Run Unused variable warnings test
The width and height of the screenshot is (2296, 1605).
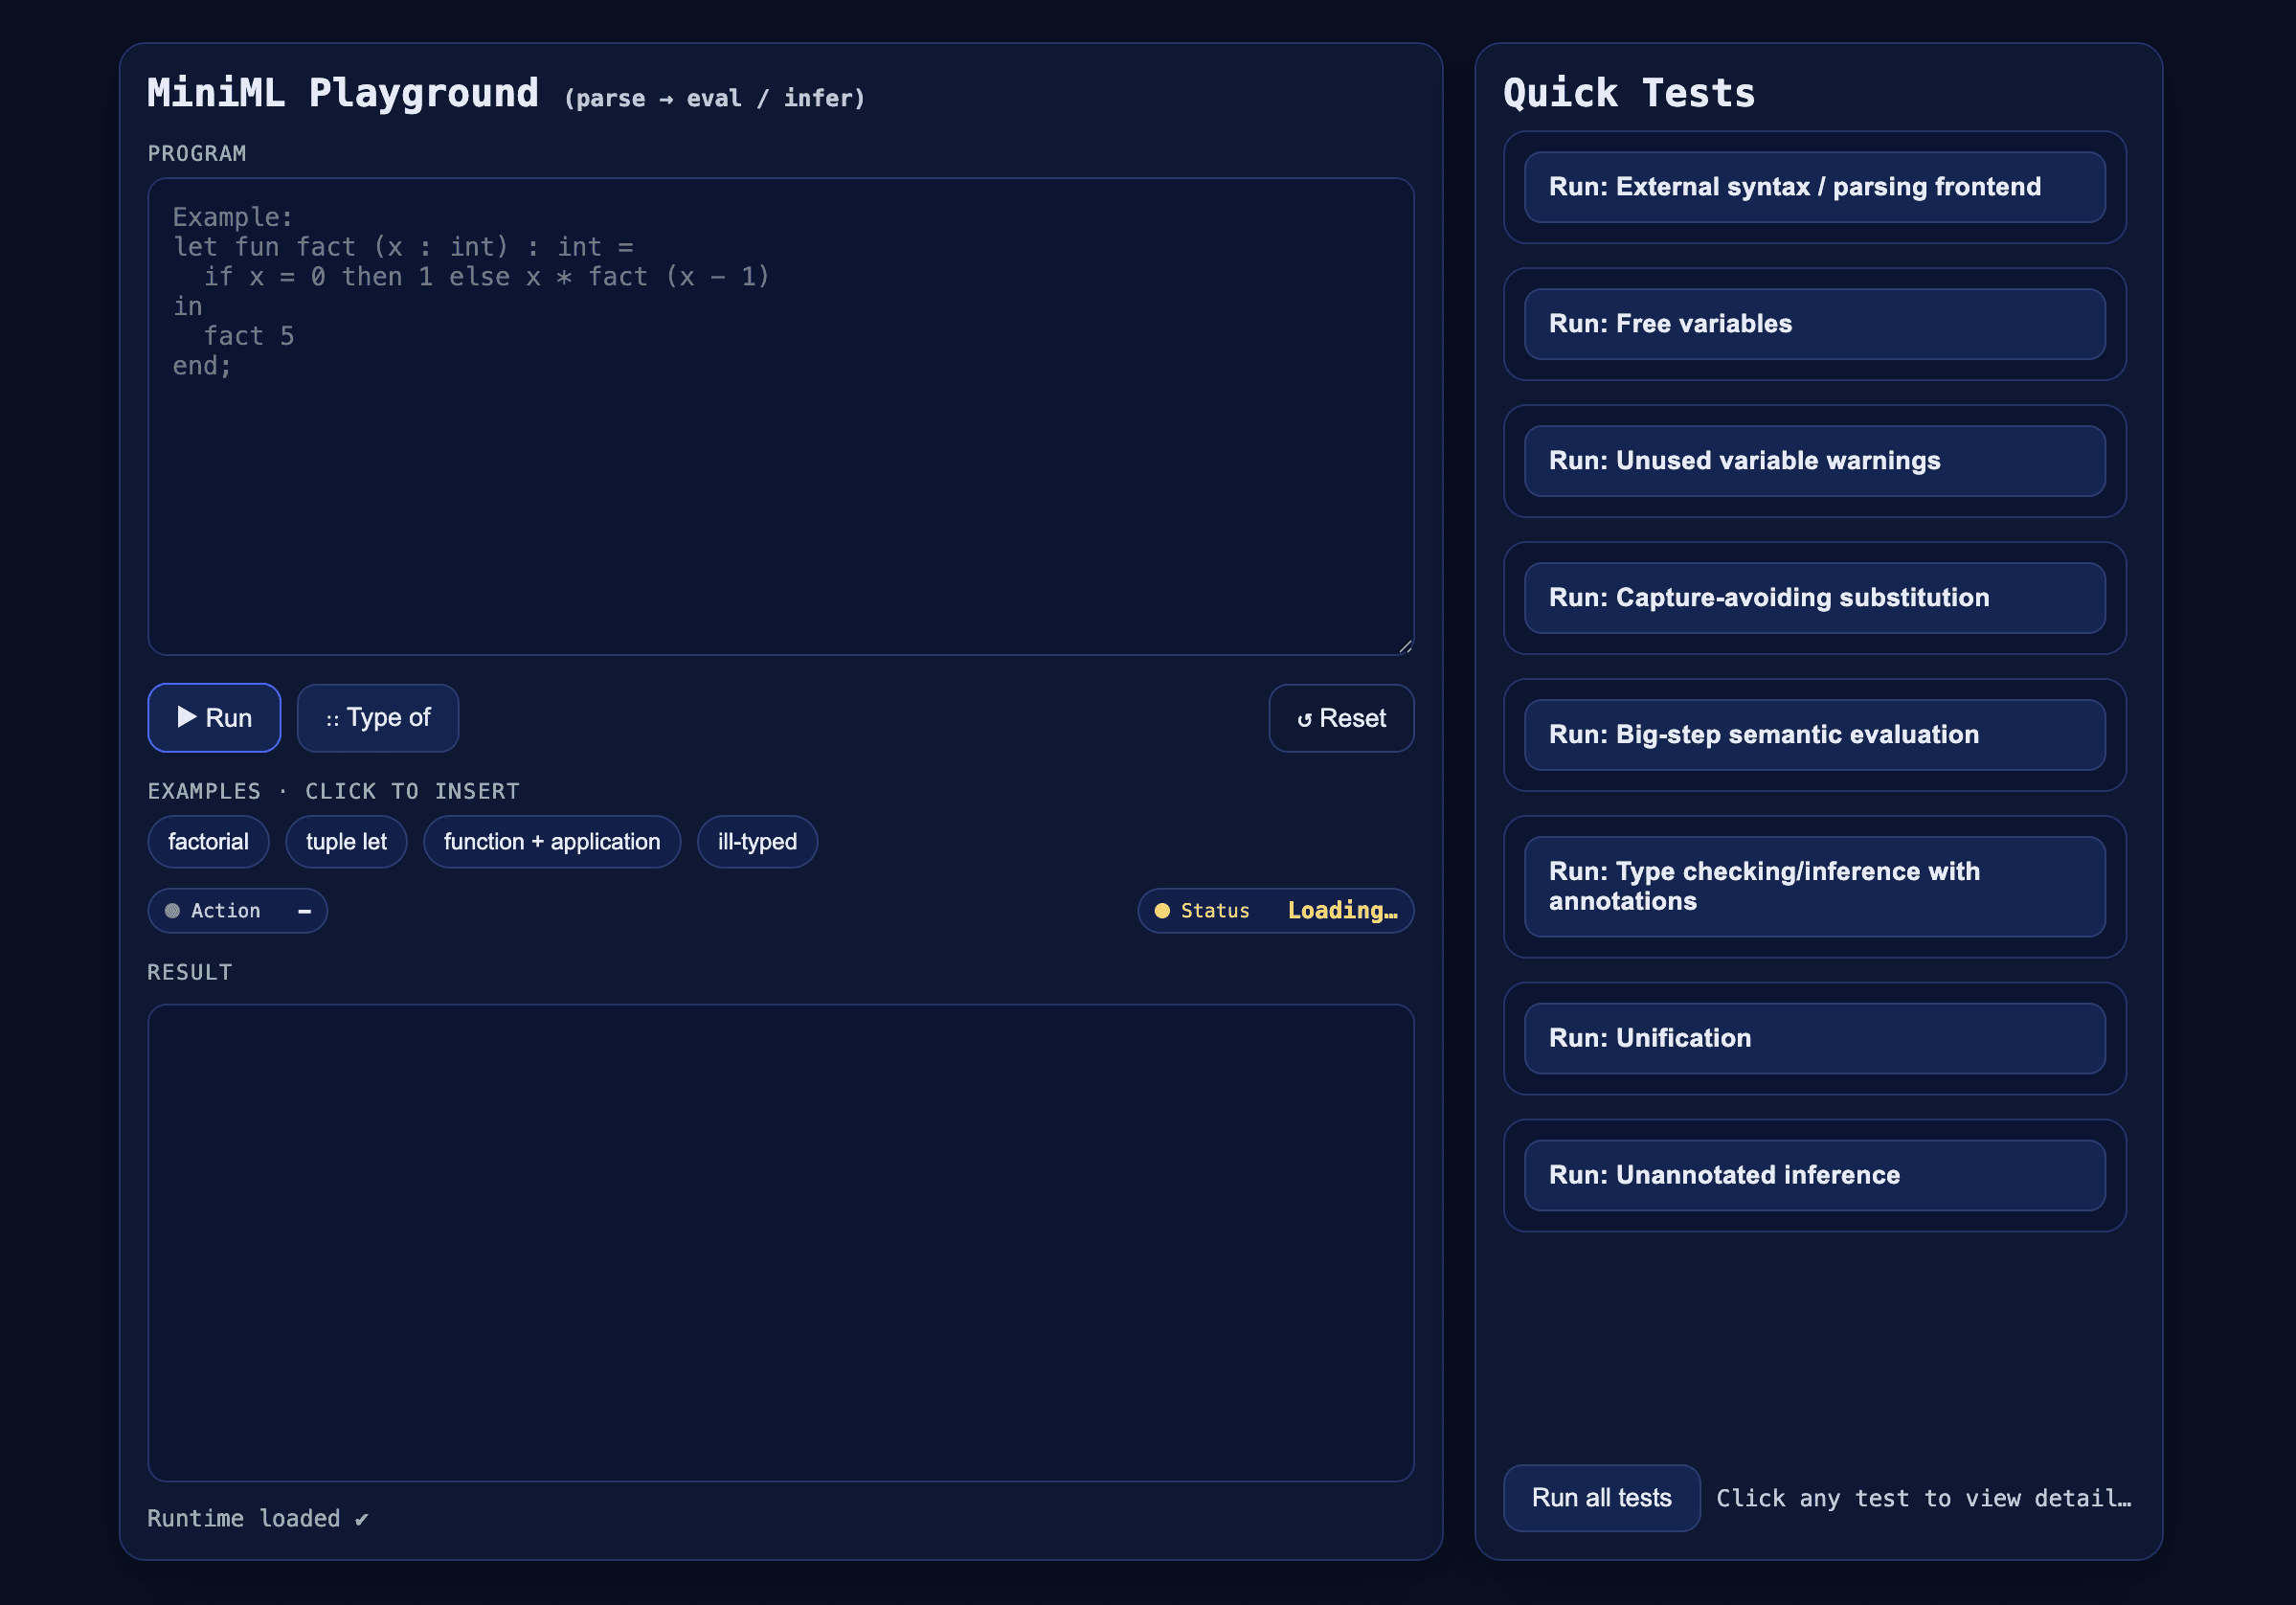coord(1814,461)
